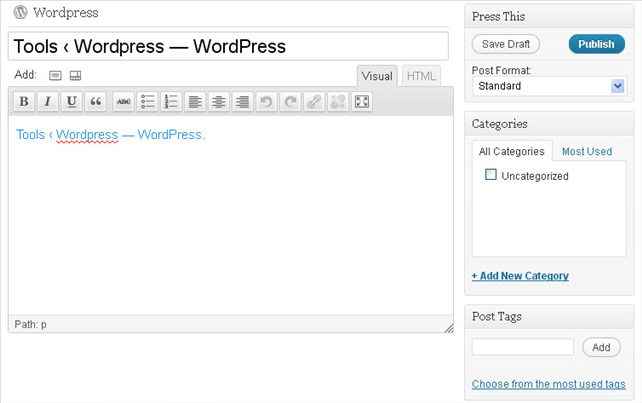This screenshot has height=403, width=642.
Task: Click the Post Tags panel heading
Action: pyautogui.click(x=497, y=316)
